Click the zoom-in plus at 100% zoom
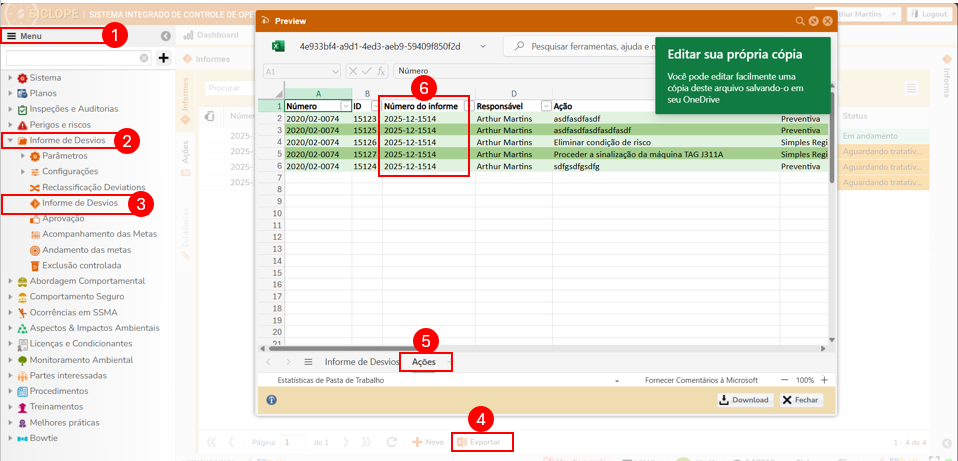This screenshot has height=461, width=958. (x=824, y=381)
